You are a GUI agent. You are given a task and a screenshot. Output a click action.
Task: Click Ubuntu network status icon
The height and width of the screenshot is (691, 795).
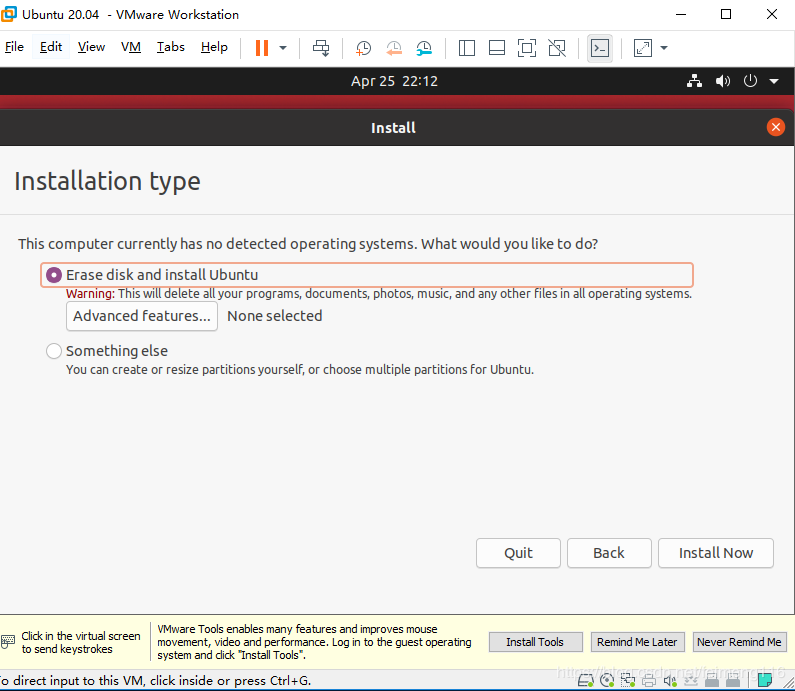click(x=695, y=81)
